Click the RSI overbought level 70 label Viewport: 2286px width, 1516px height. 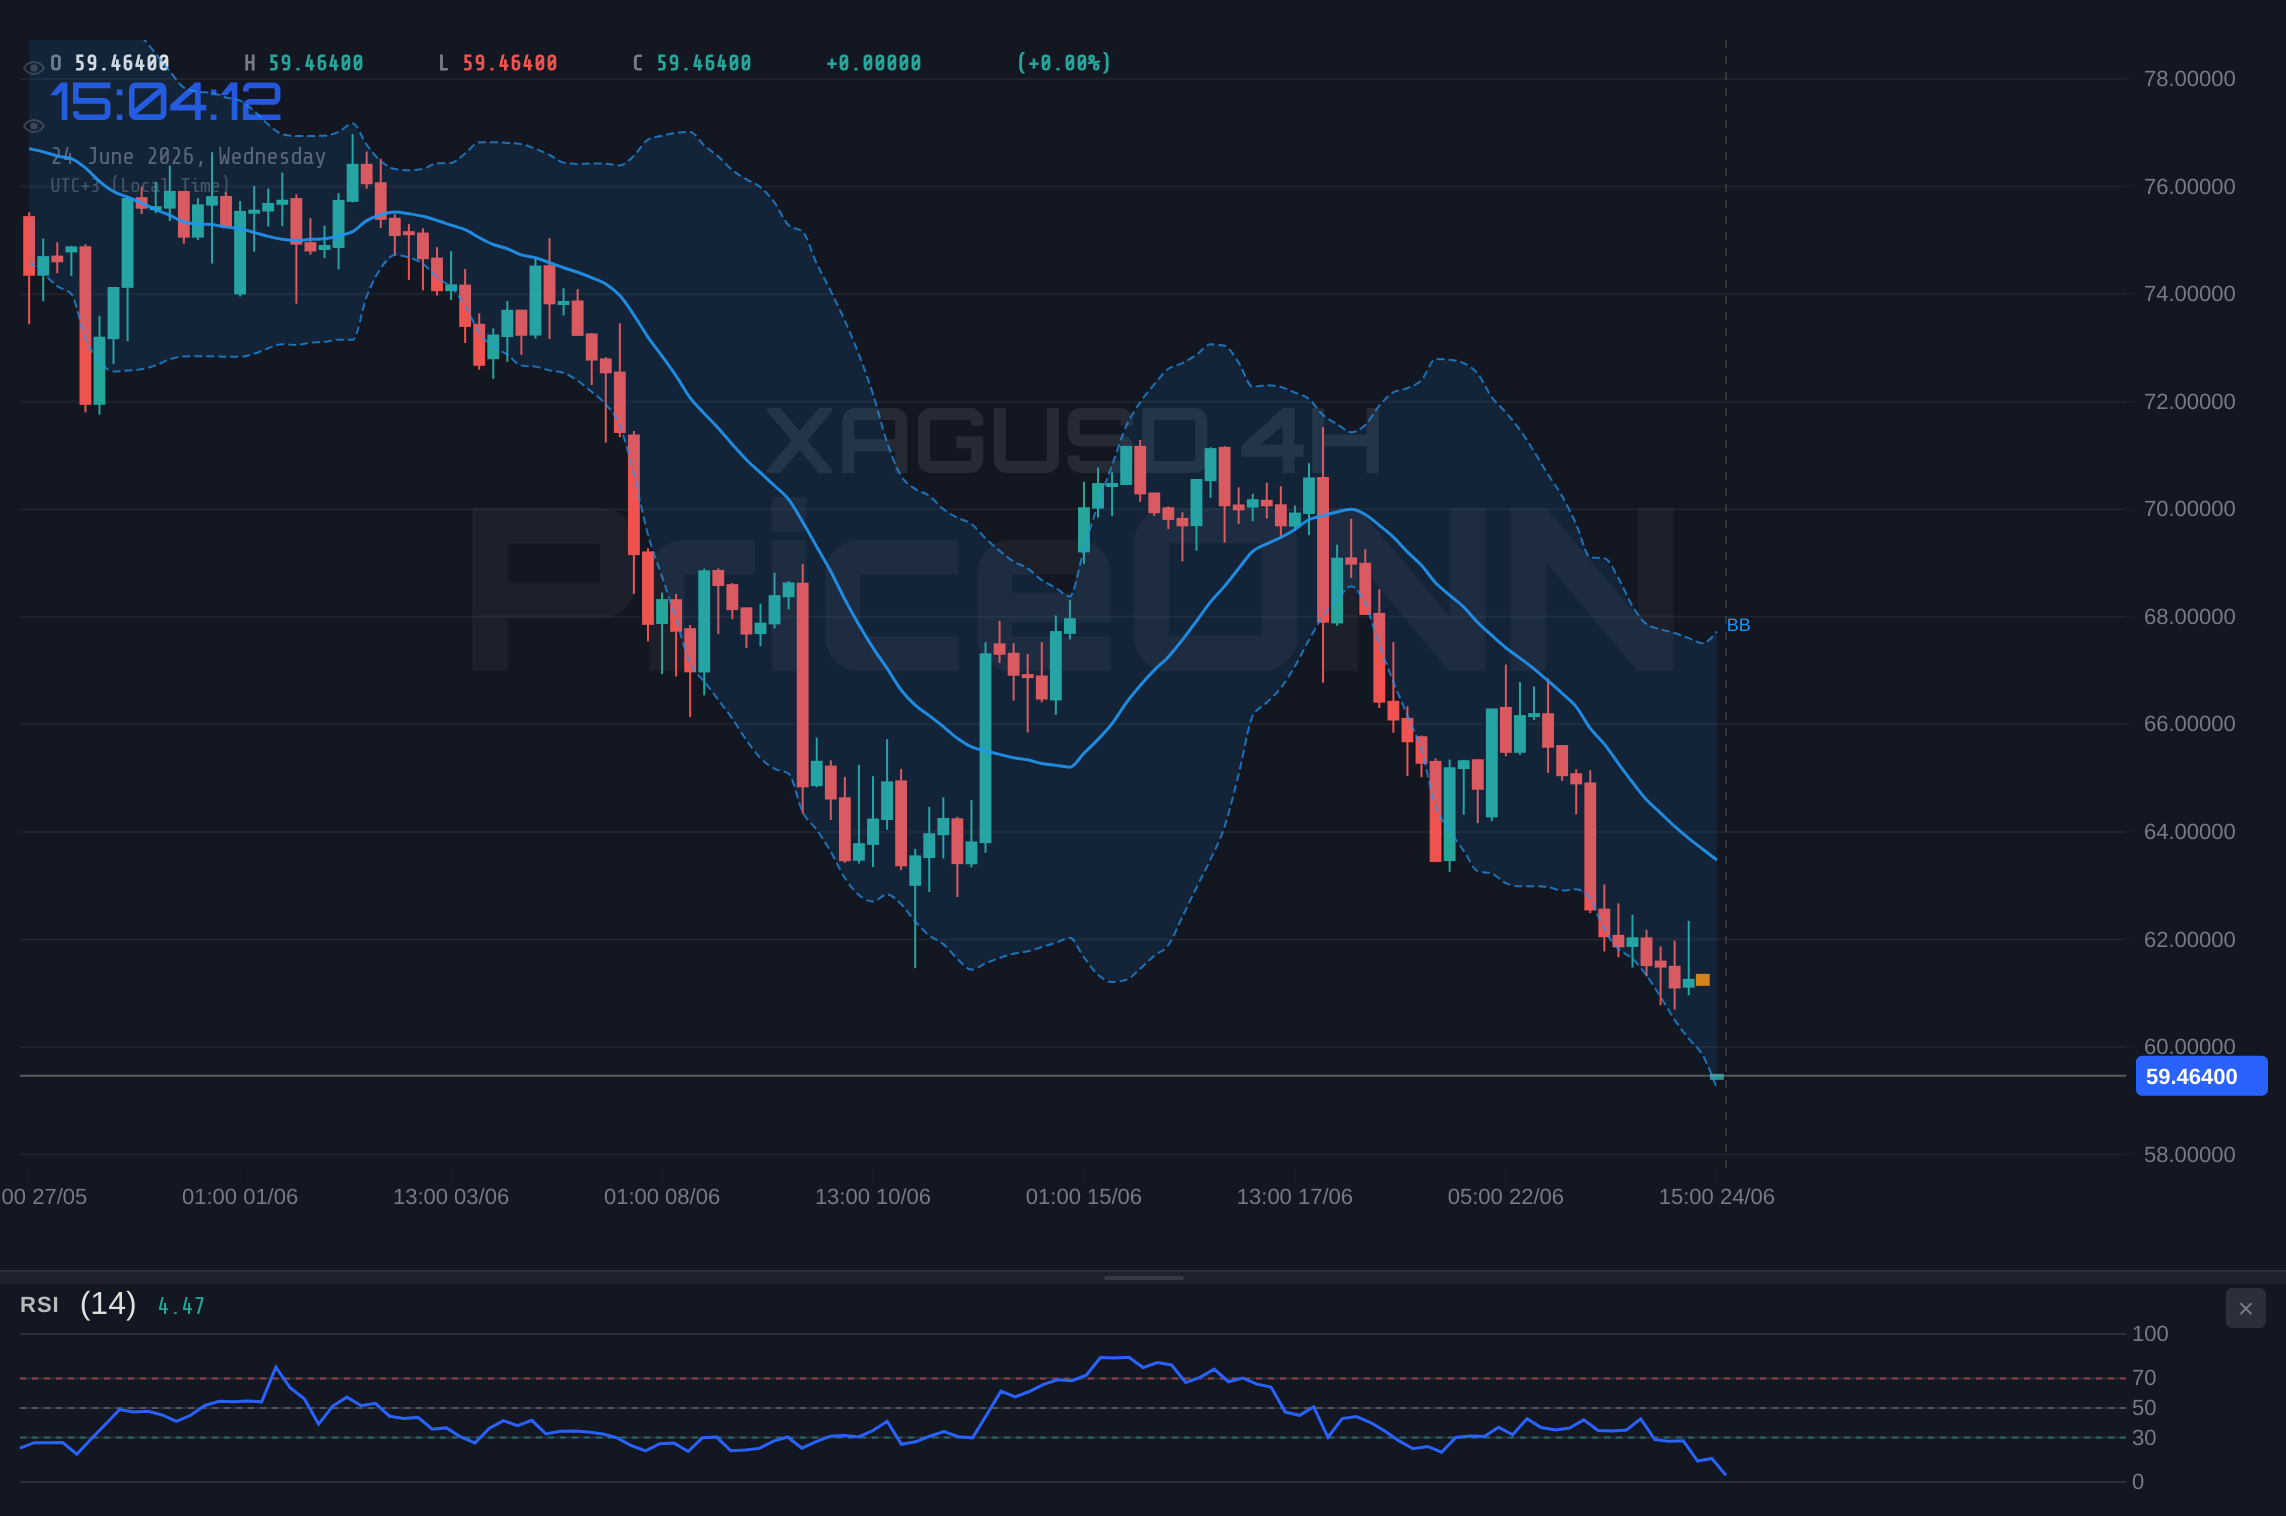(2144, 1378)
